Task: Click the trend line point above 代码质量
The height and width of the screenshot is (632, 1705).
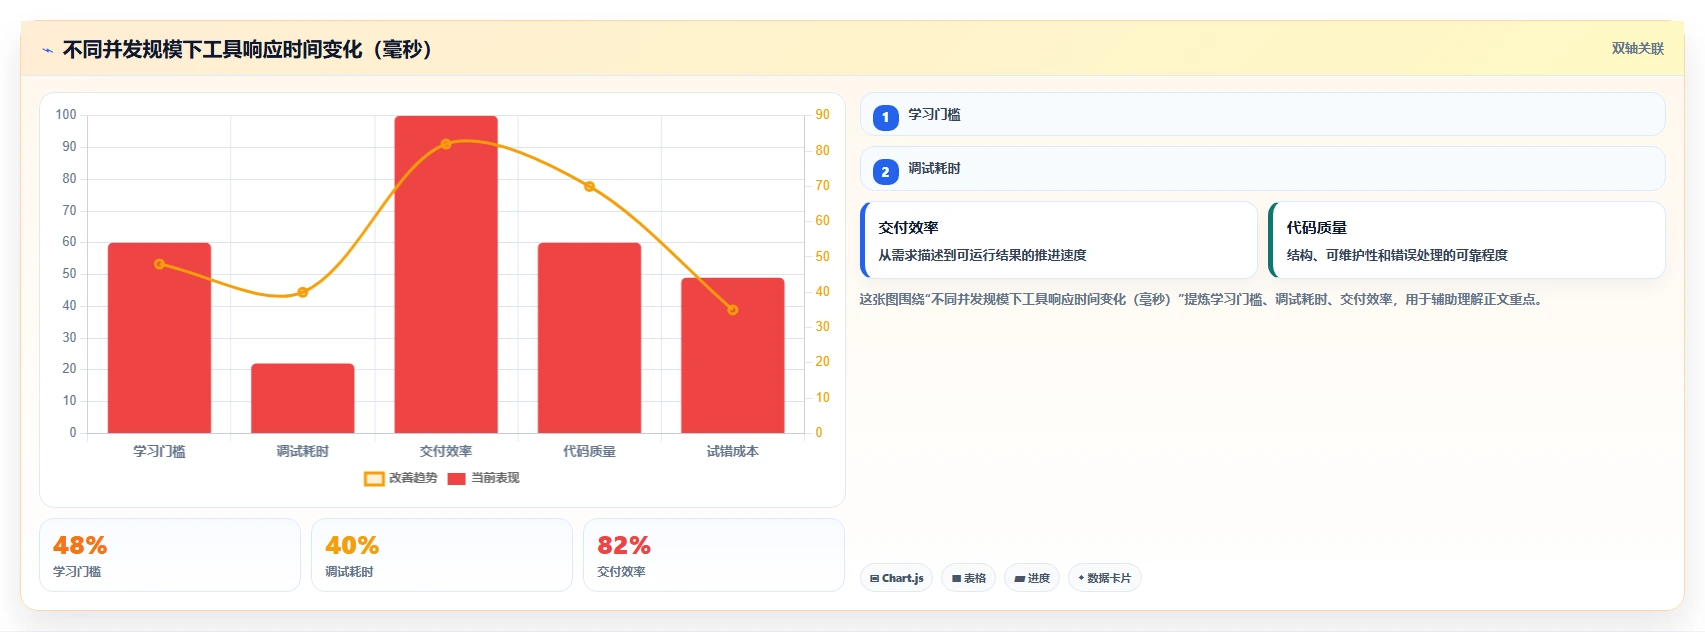Action: [589, 187]
